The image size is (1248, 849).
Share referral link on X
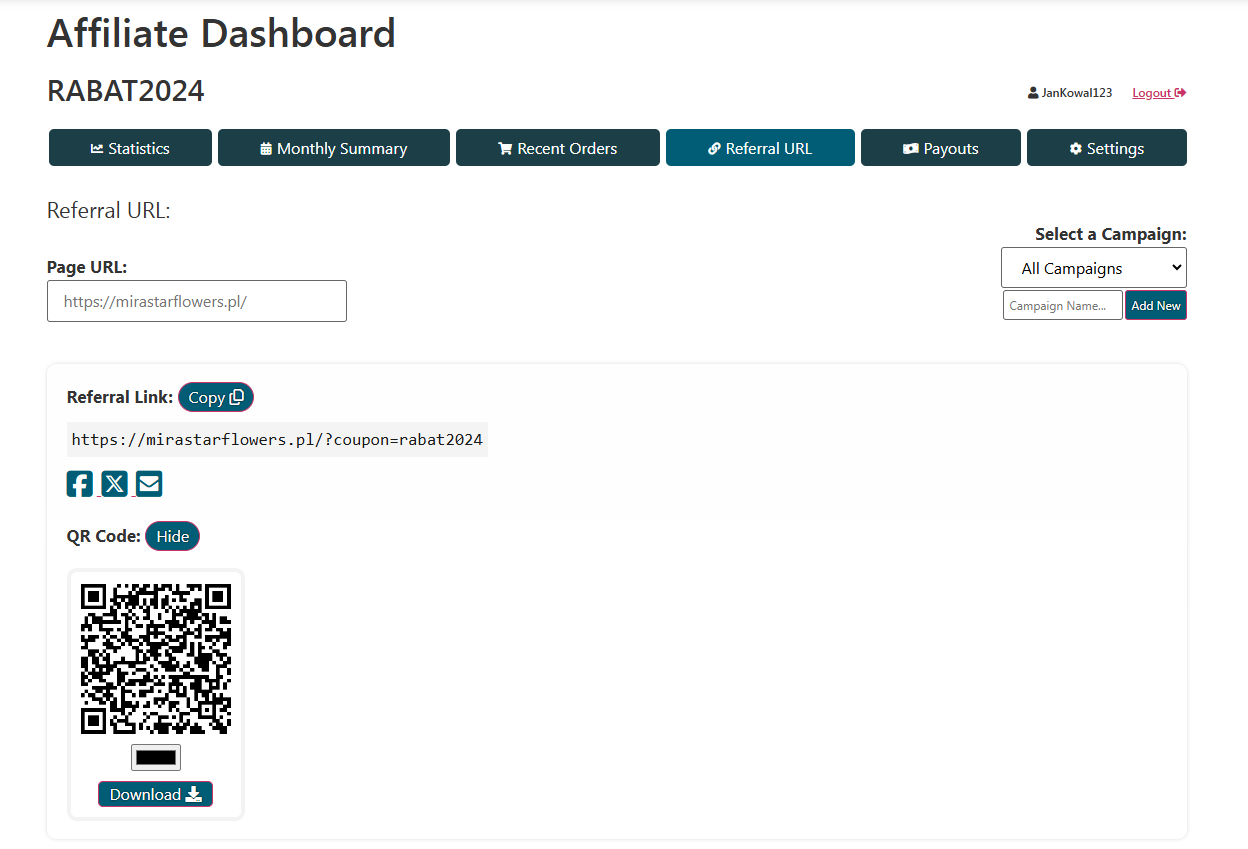(115, 484)
